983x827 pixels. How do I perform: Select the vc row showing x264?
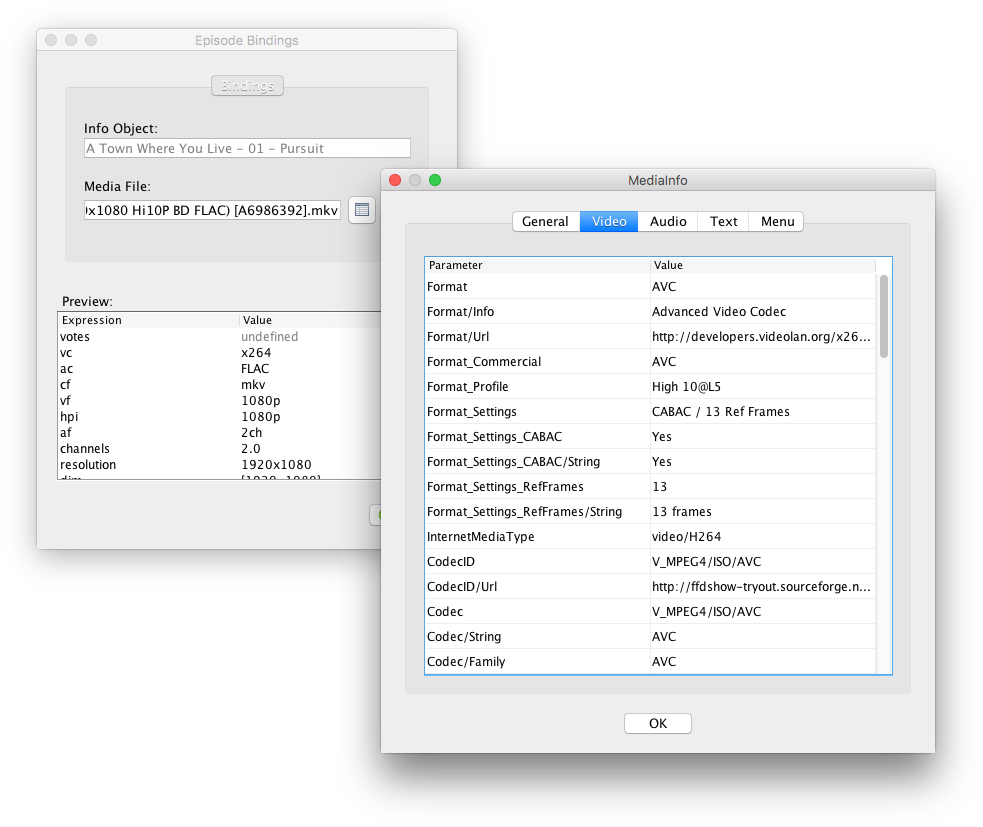pyautogui.click(x=219, y=353)
